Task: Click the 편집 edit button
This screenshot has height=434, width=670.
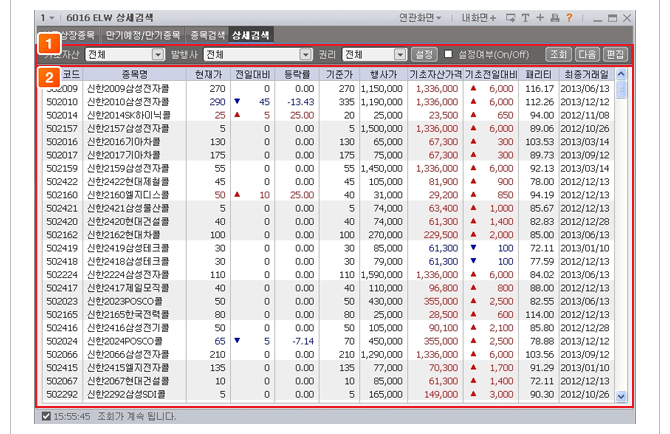Action: click(x=615, y=55)
